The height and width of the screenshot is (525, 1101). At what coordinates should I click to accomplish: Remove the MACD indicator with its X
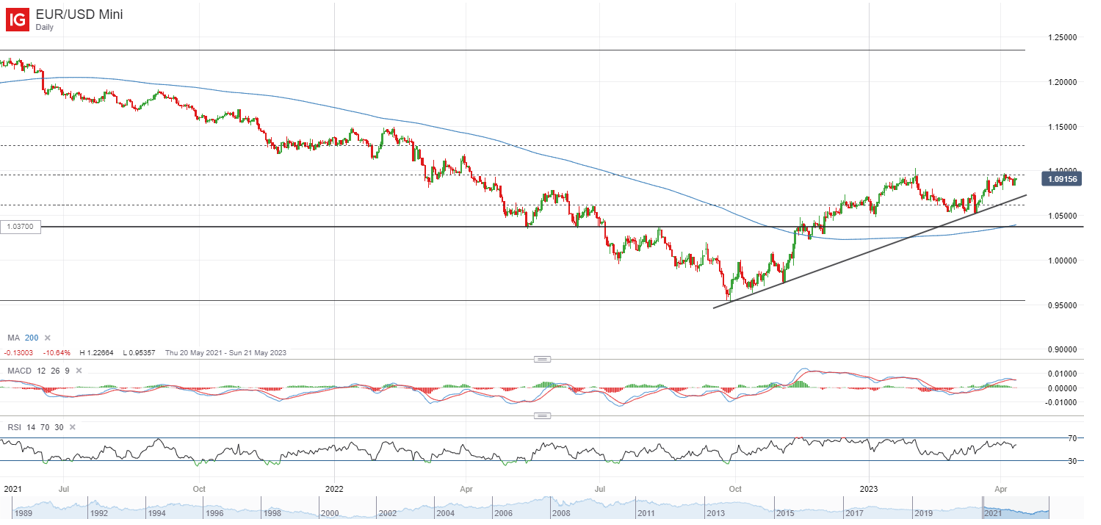tap(78, 371)
